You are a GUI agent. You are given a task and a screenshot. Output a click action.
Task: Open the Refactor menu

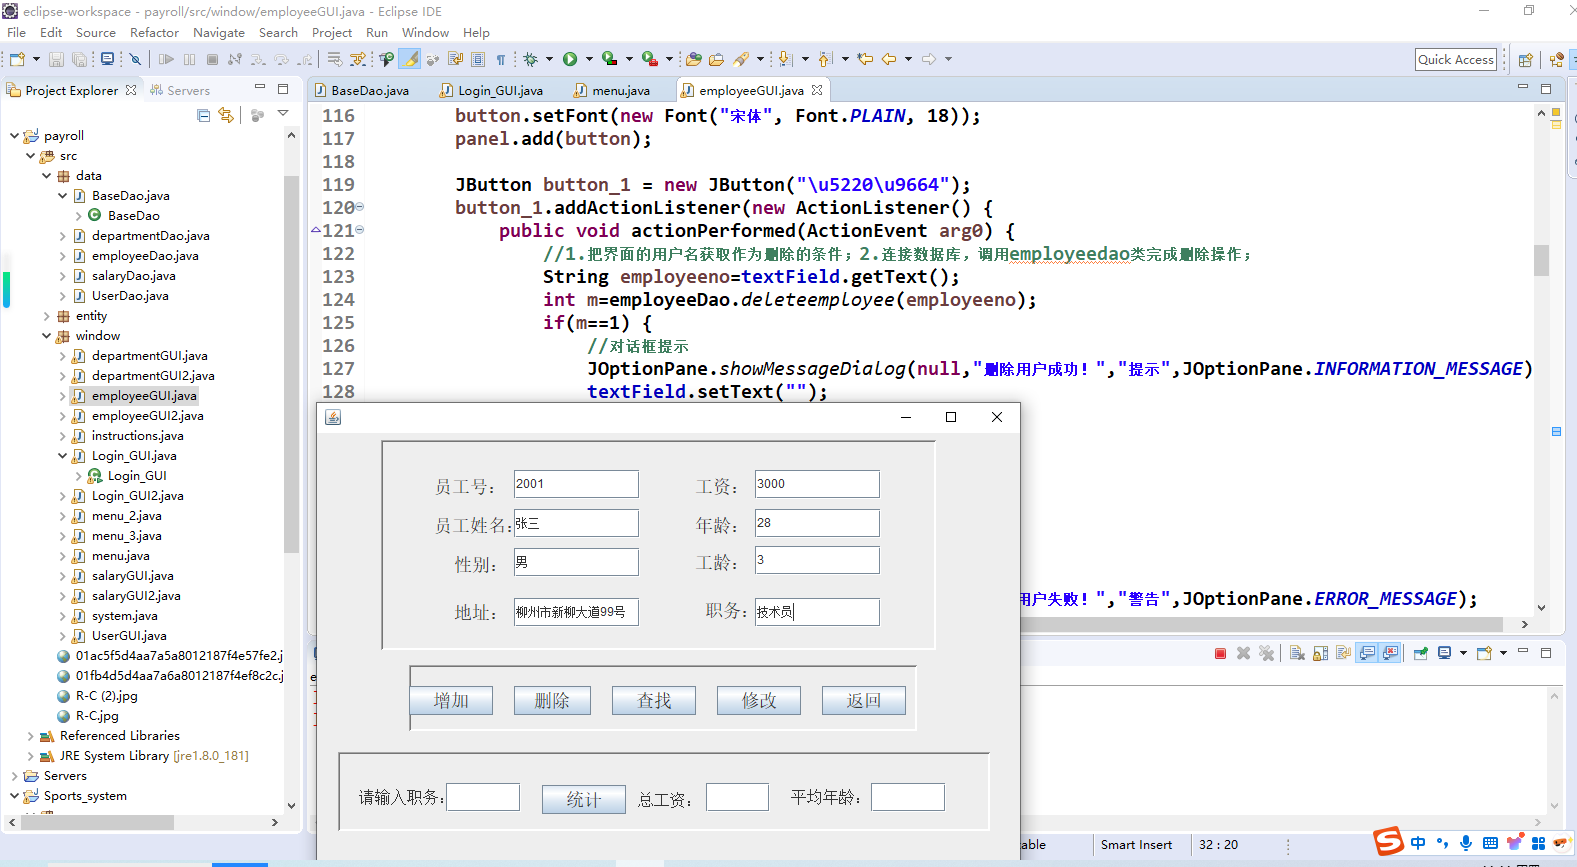click(x=154, y=33)
